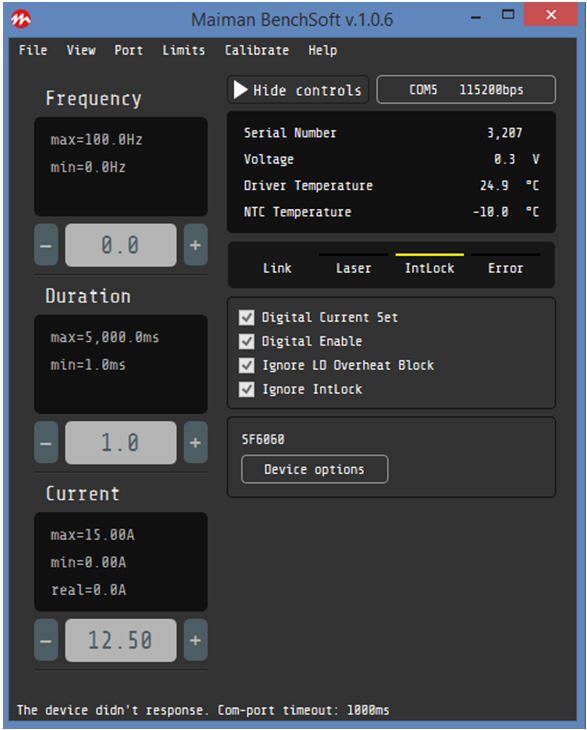The image size is (587, 730).
Task: Uncheck the Digital Enable checkbox
Action: 247,341
